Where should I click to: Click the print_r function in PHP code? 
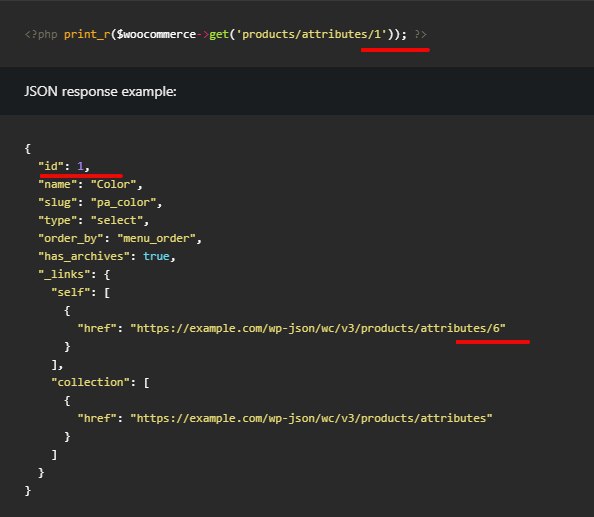87,34
